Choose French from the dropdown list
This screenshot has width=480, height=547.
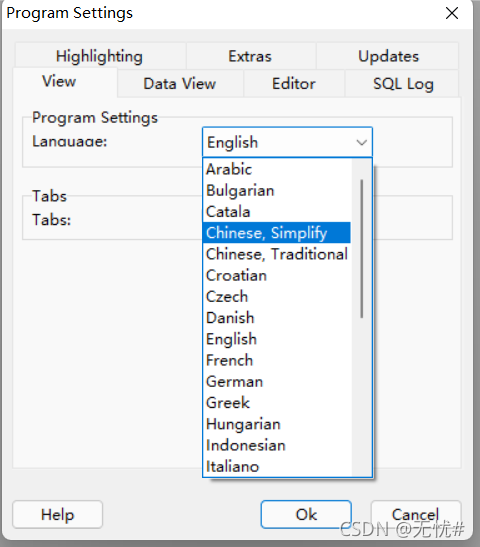[x=277, y=360]
